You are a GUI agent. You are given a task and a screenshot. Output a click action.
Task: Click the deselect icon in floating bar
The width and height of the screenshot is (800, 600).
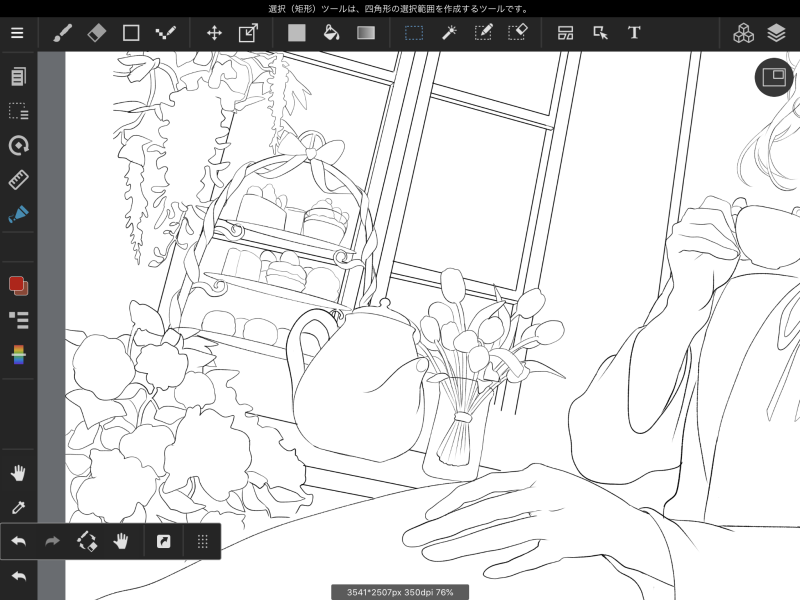(87, 541)
